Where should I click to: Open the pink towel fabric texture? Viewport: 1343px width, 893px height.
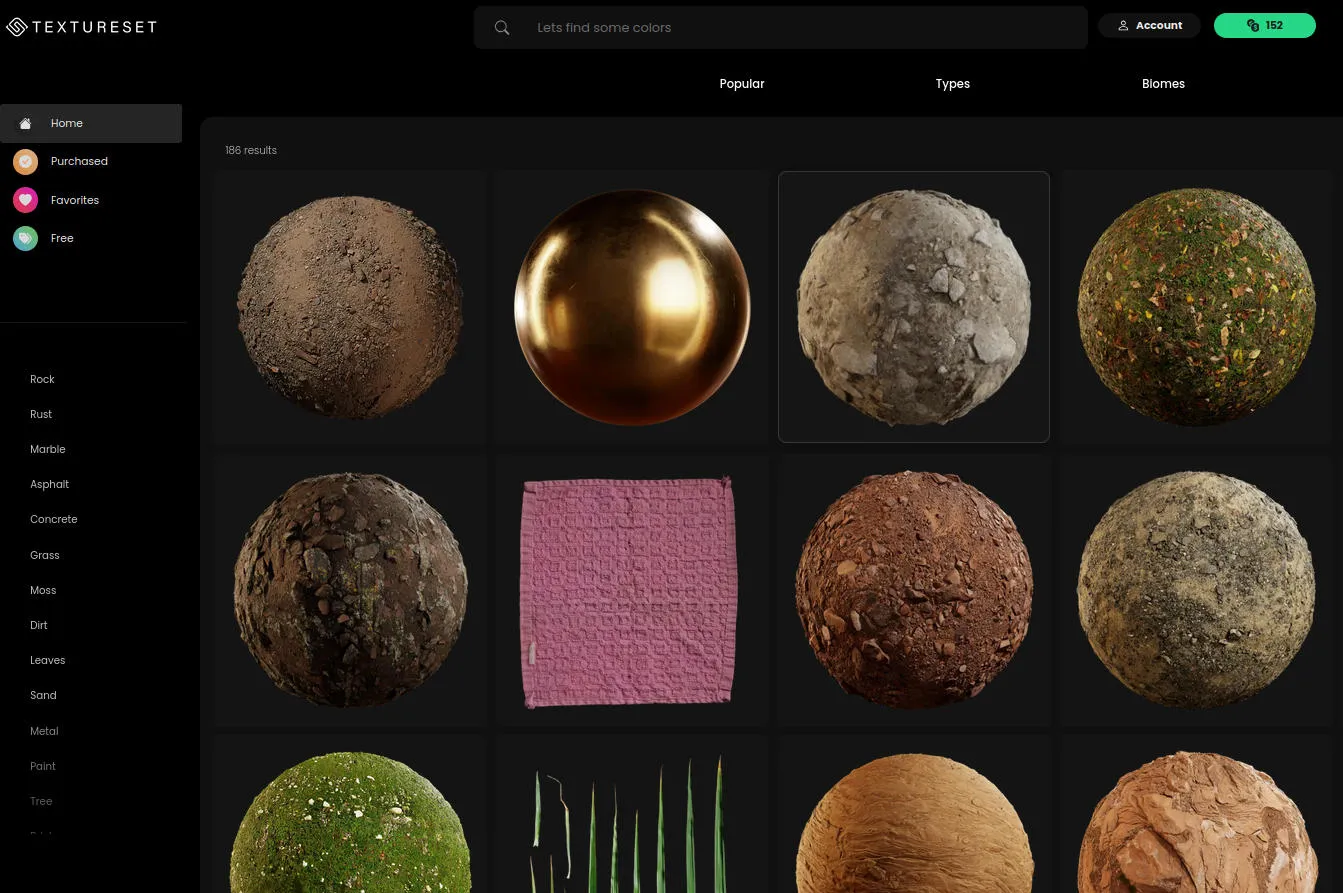(631, 590)
